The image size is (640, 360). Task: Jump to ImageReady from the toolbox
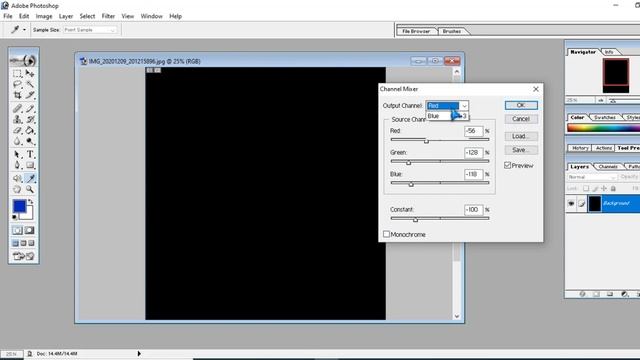[x=23, y=256]
